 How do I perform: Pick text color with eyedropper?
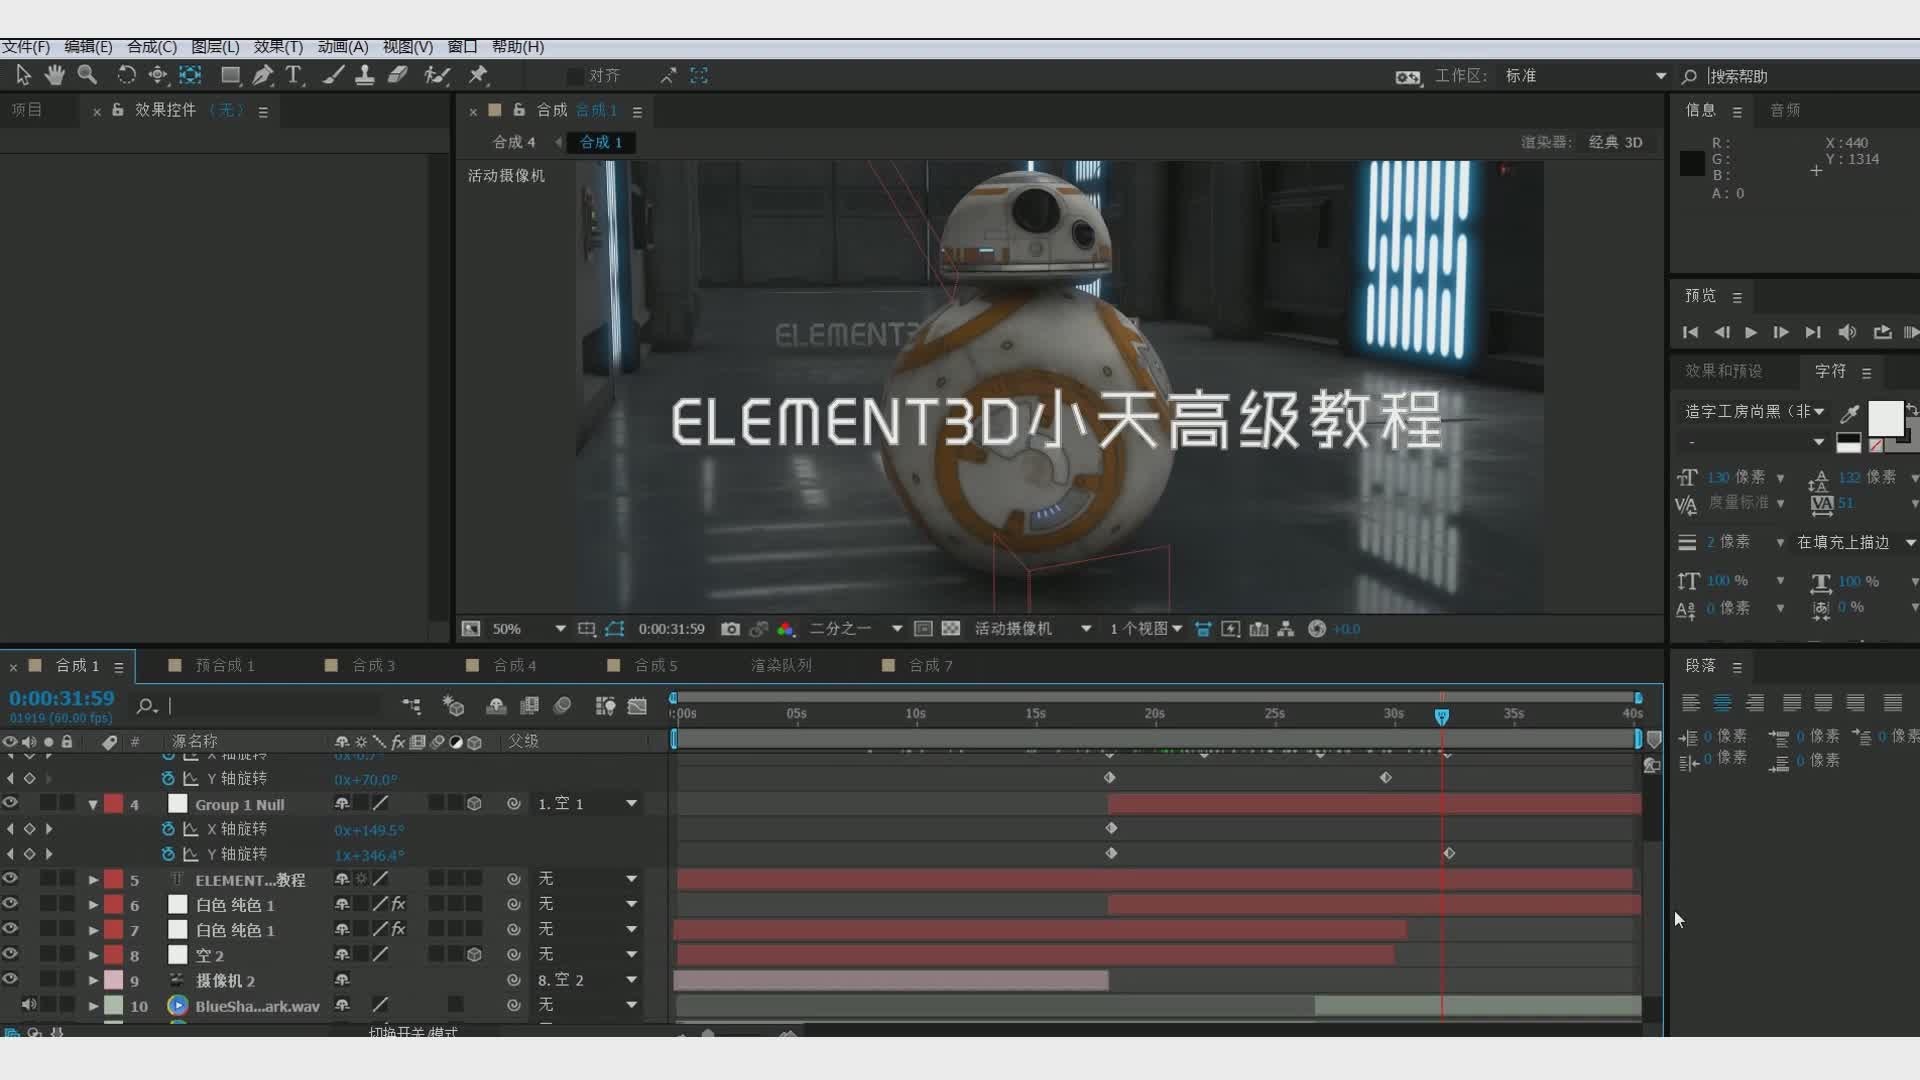(1849, 412)
